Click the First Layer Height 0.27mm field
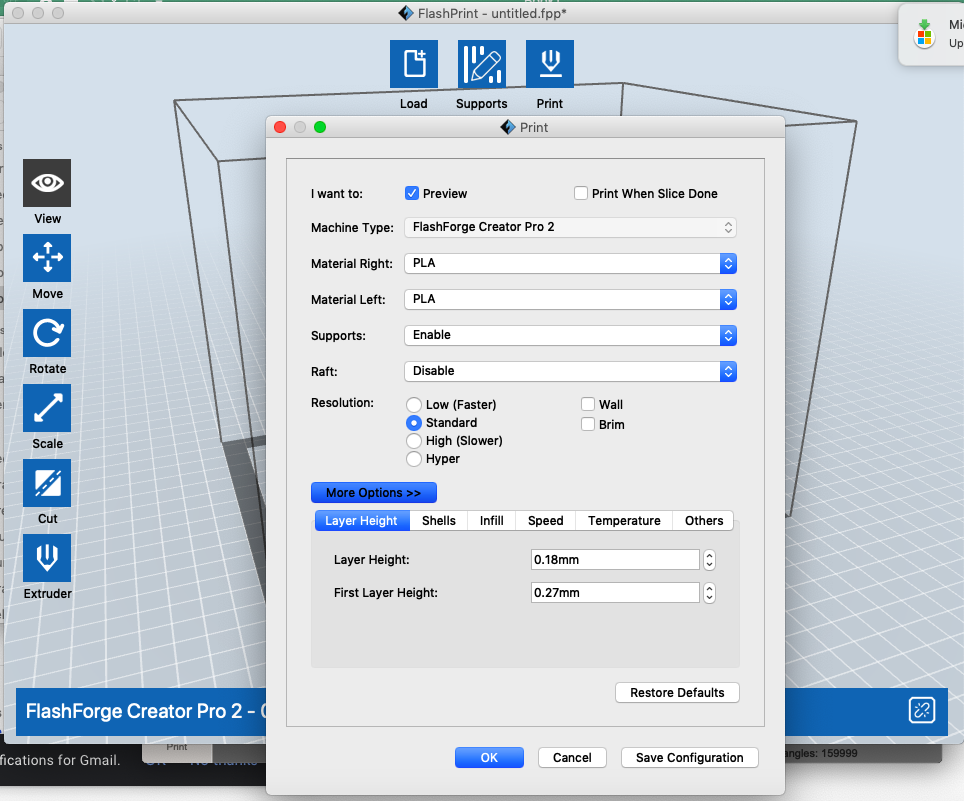This screenshot has width=964, height=801. point(615,593)
